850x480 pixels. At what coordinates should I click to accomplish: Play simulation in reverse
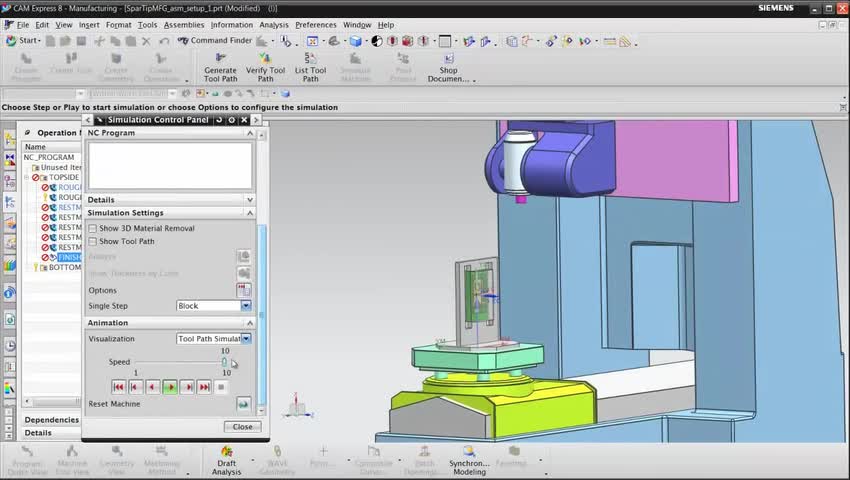tap(153, 387)
